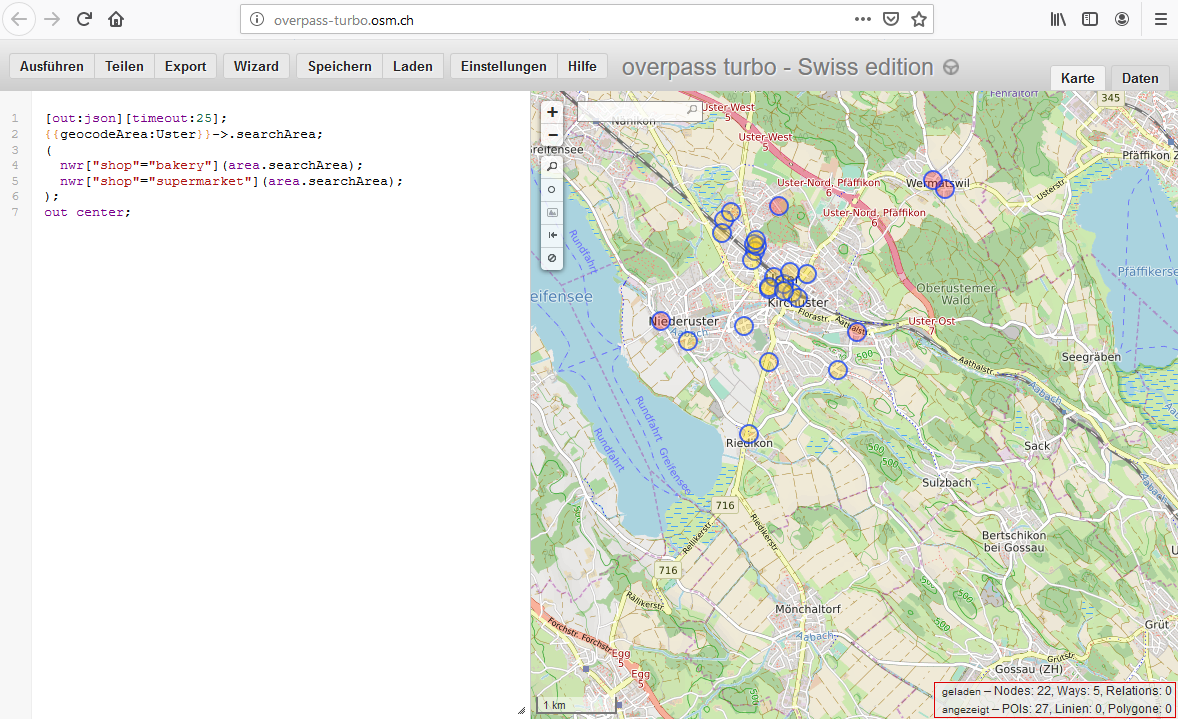The height and width of the screenshot is (719, 1178).
Task: Toggle wide map view arrow button
Action: click(552, 235)
